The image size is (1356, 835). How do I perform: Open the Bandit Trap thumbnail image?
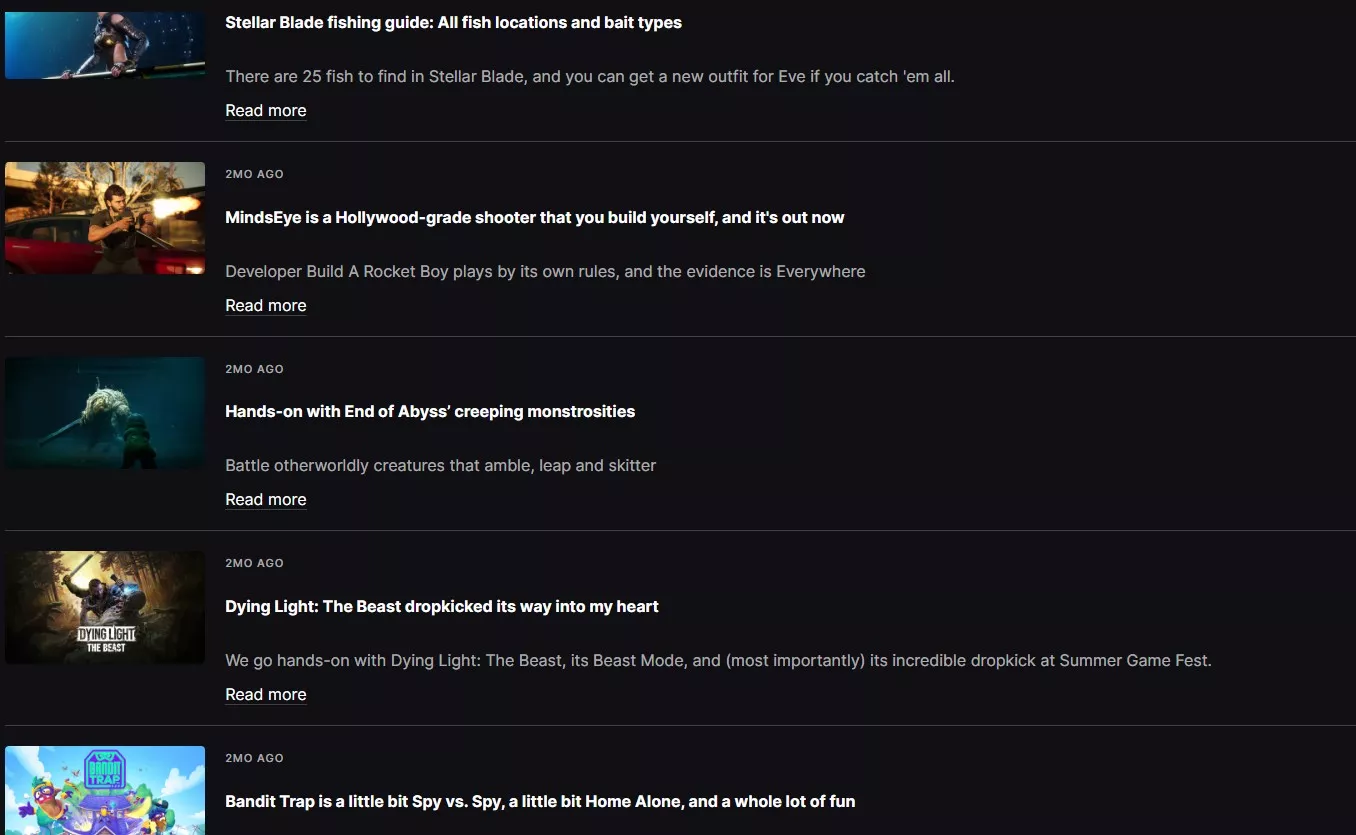pyautogui.click(x=105, y=790)
